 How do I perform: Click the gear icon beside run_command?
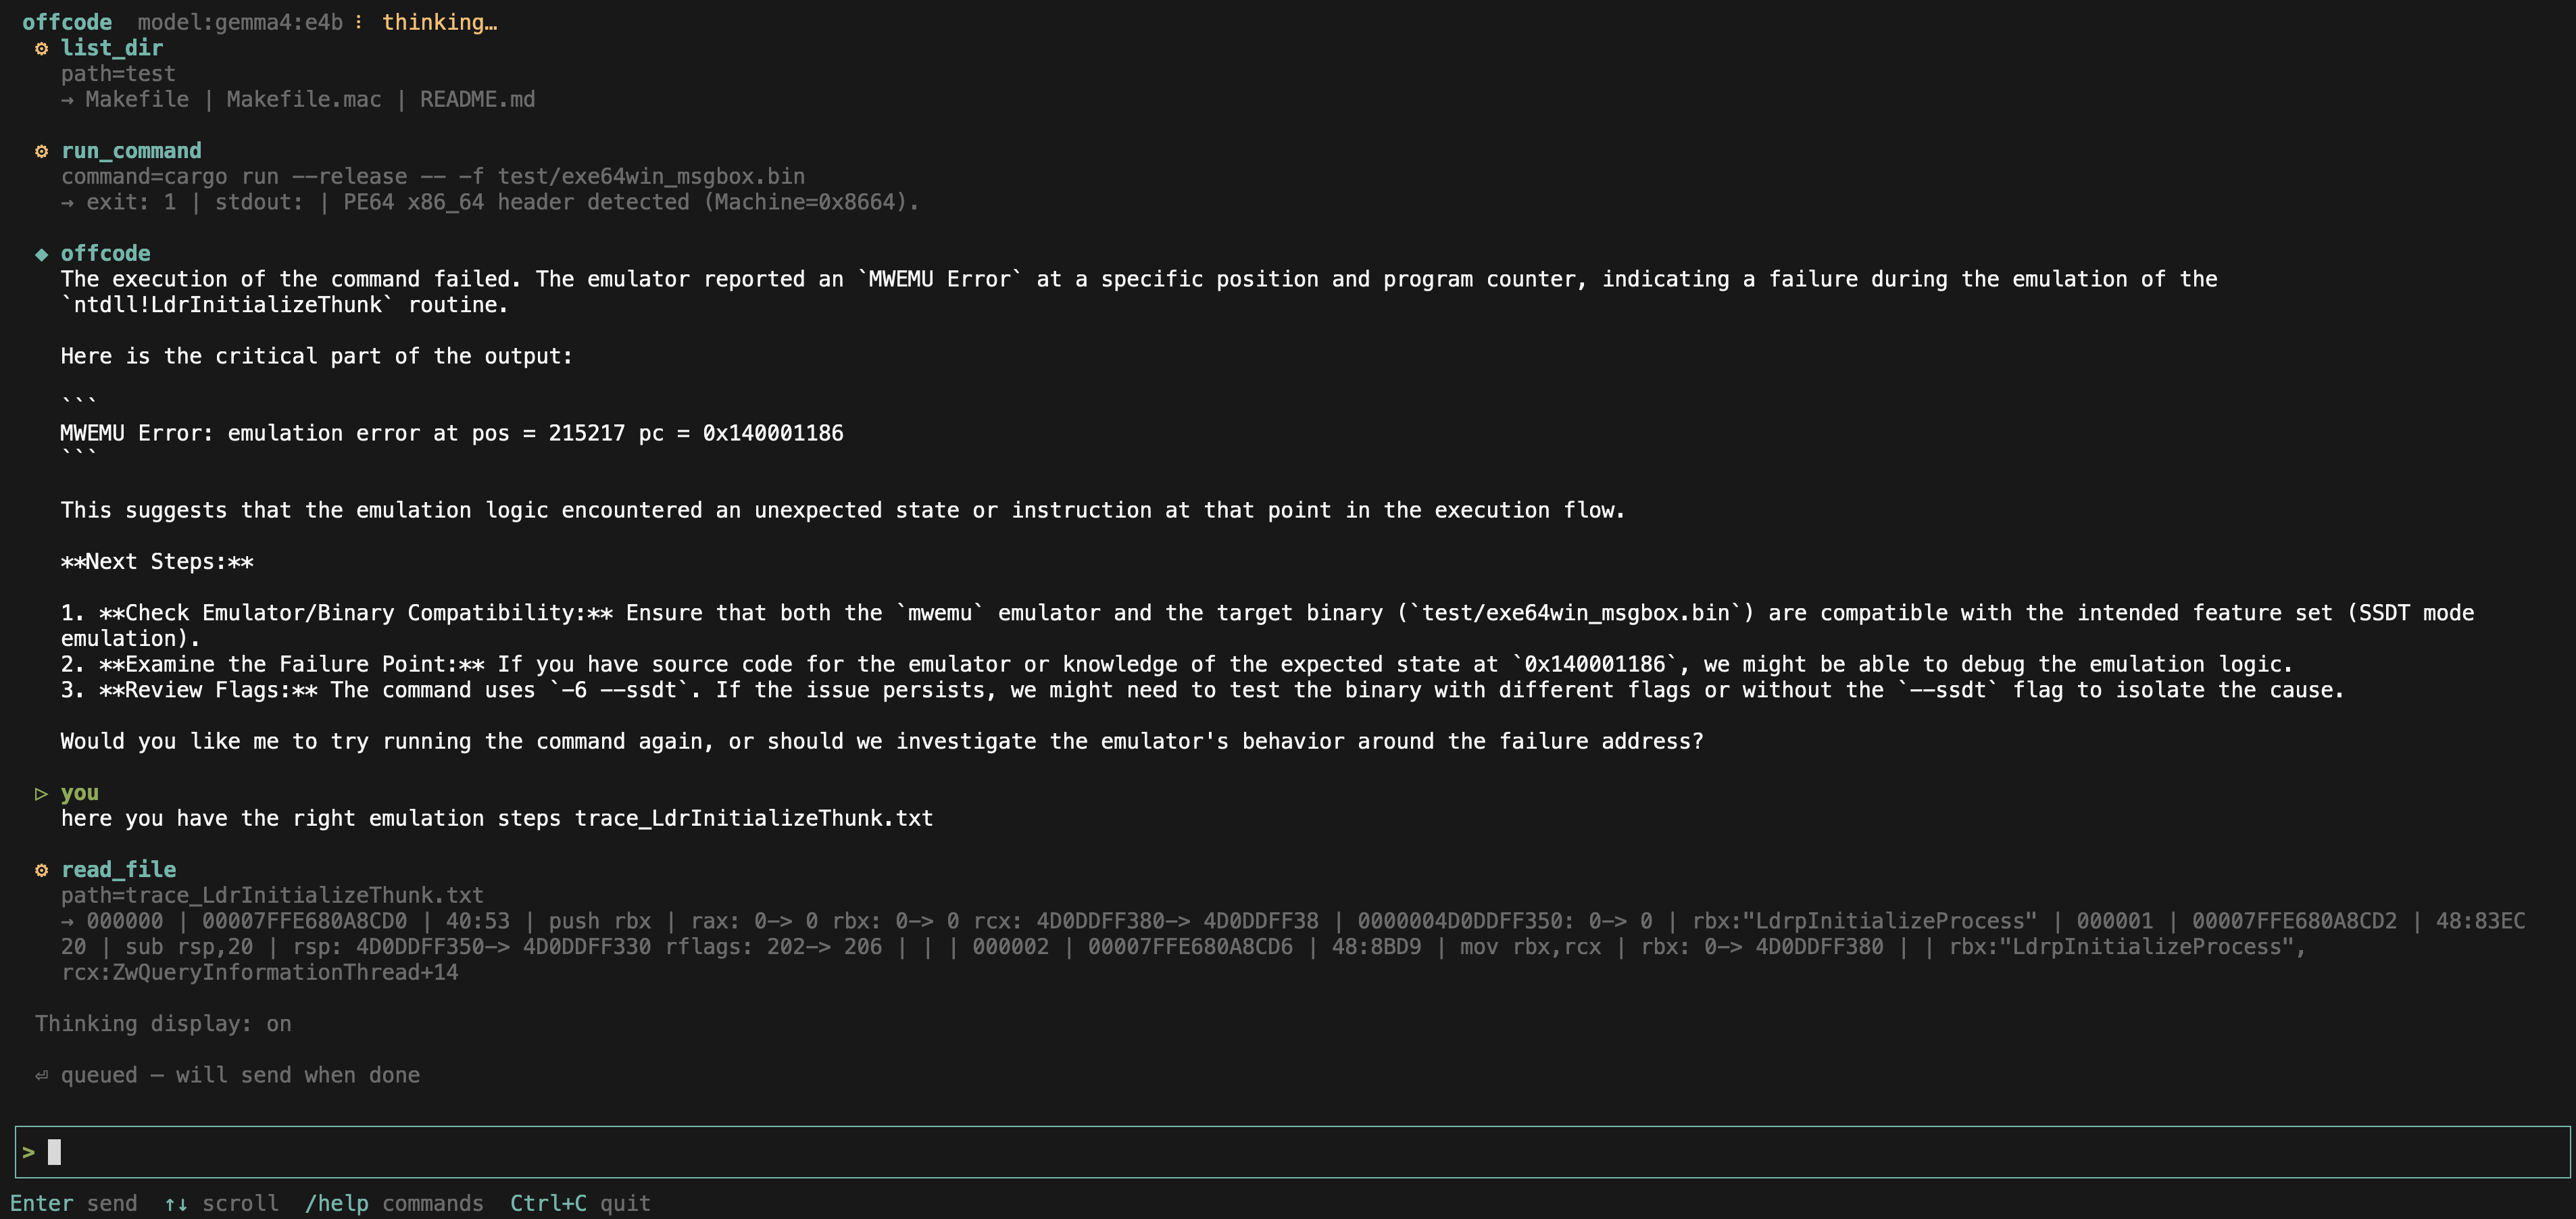41,151
